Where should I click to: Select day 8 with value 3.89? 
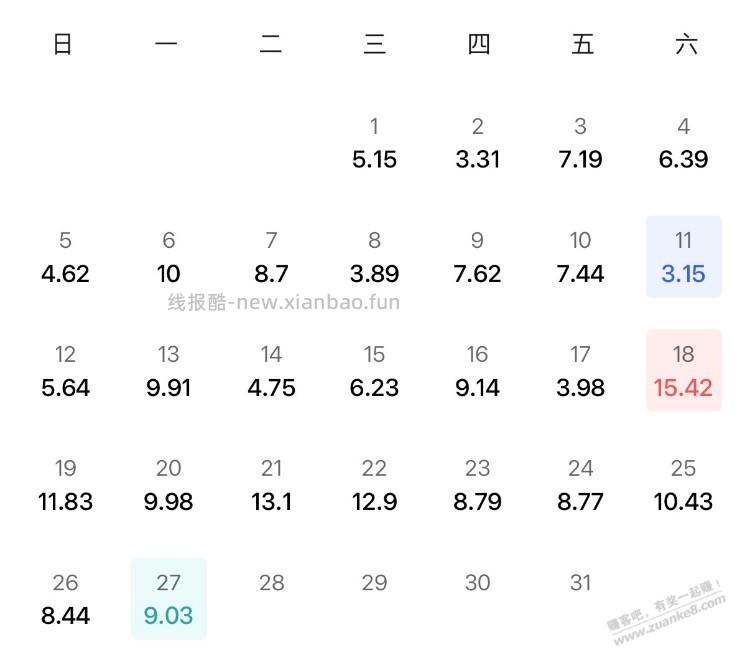(375, 257)
